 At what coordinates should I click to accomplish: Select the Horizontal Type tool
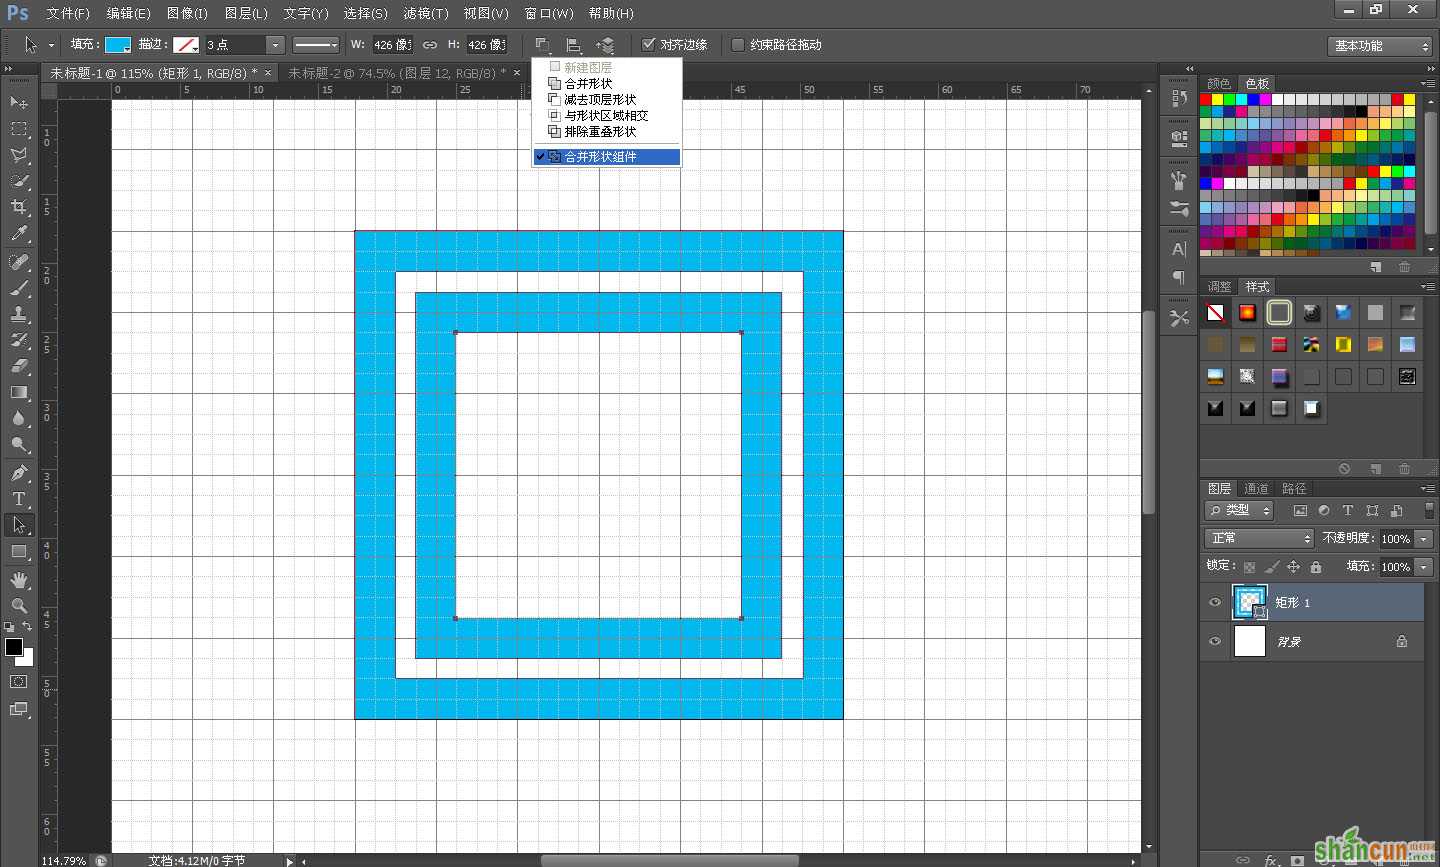click(19, 499)
